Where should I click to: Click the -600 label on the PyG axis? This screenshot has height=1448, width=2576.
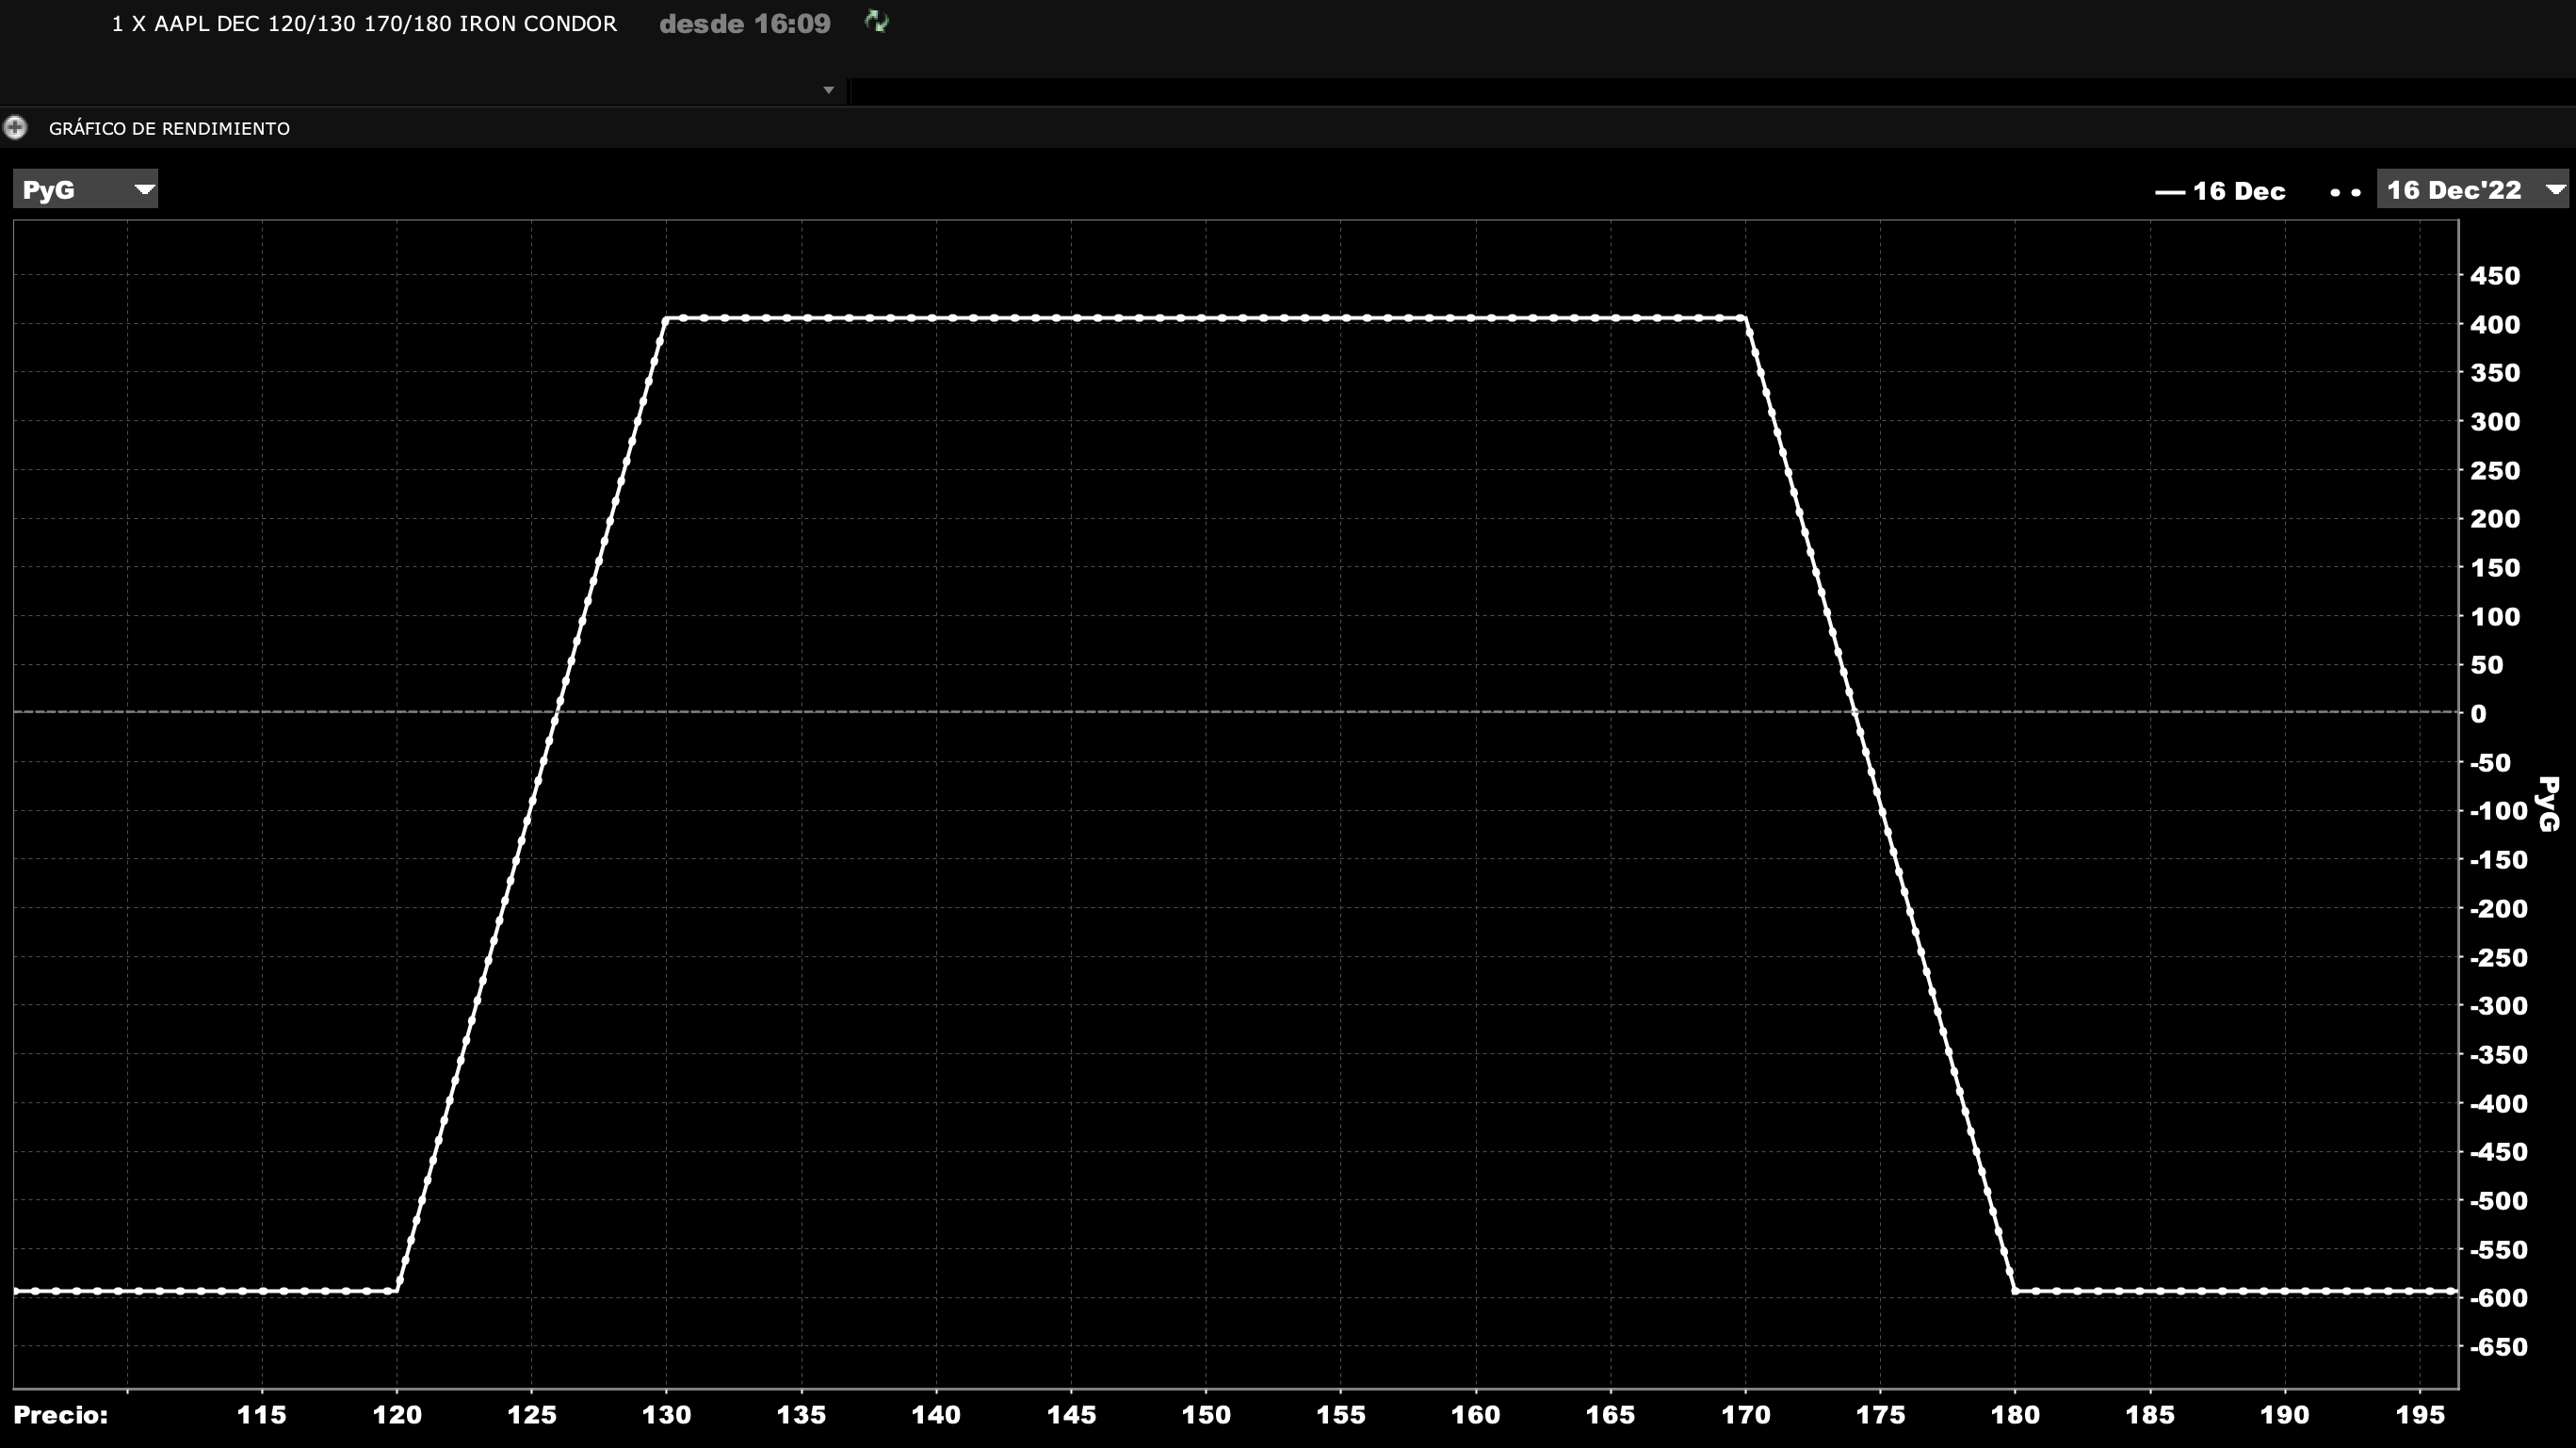(2498, 1297)
